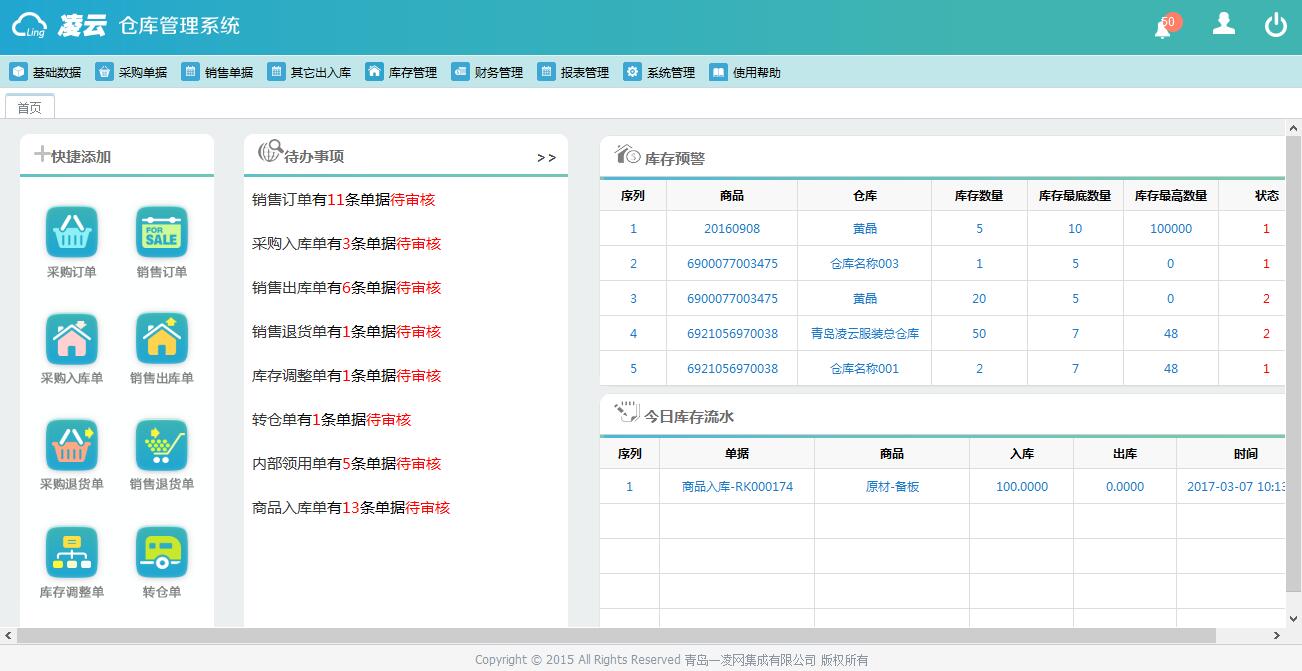Open the notification bell with badge

pos(1163,27)
